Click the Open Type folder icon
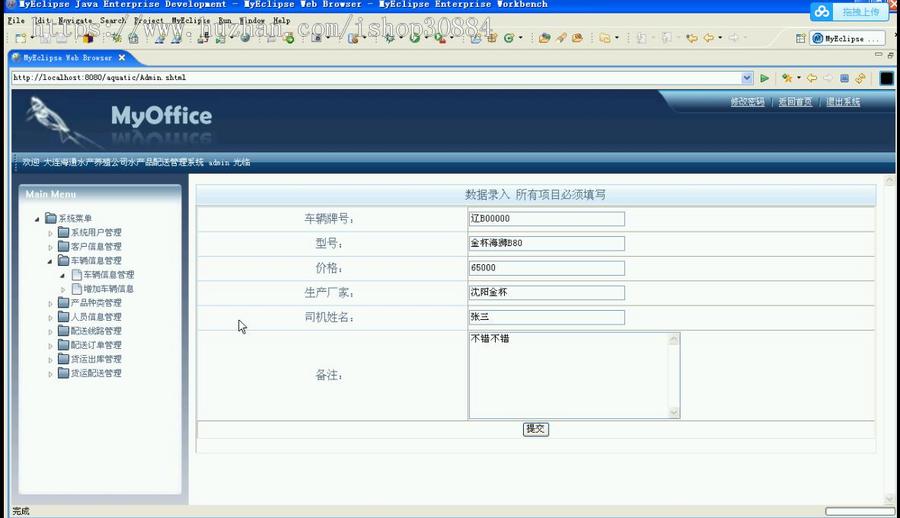 [544, 38]
